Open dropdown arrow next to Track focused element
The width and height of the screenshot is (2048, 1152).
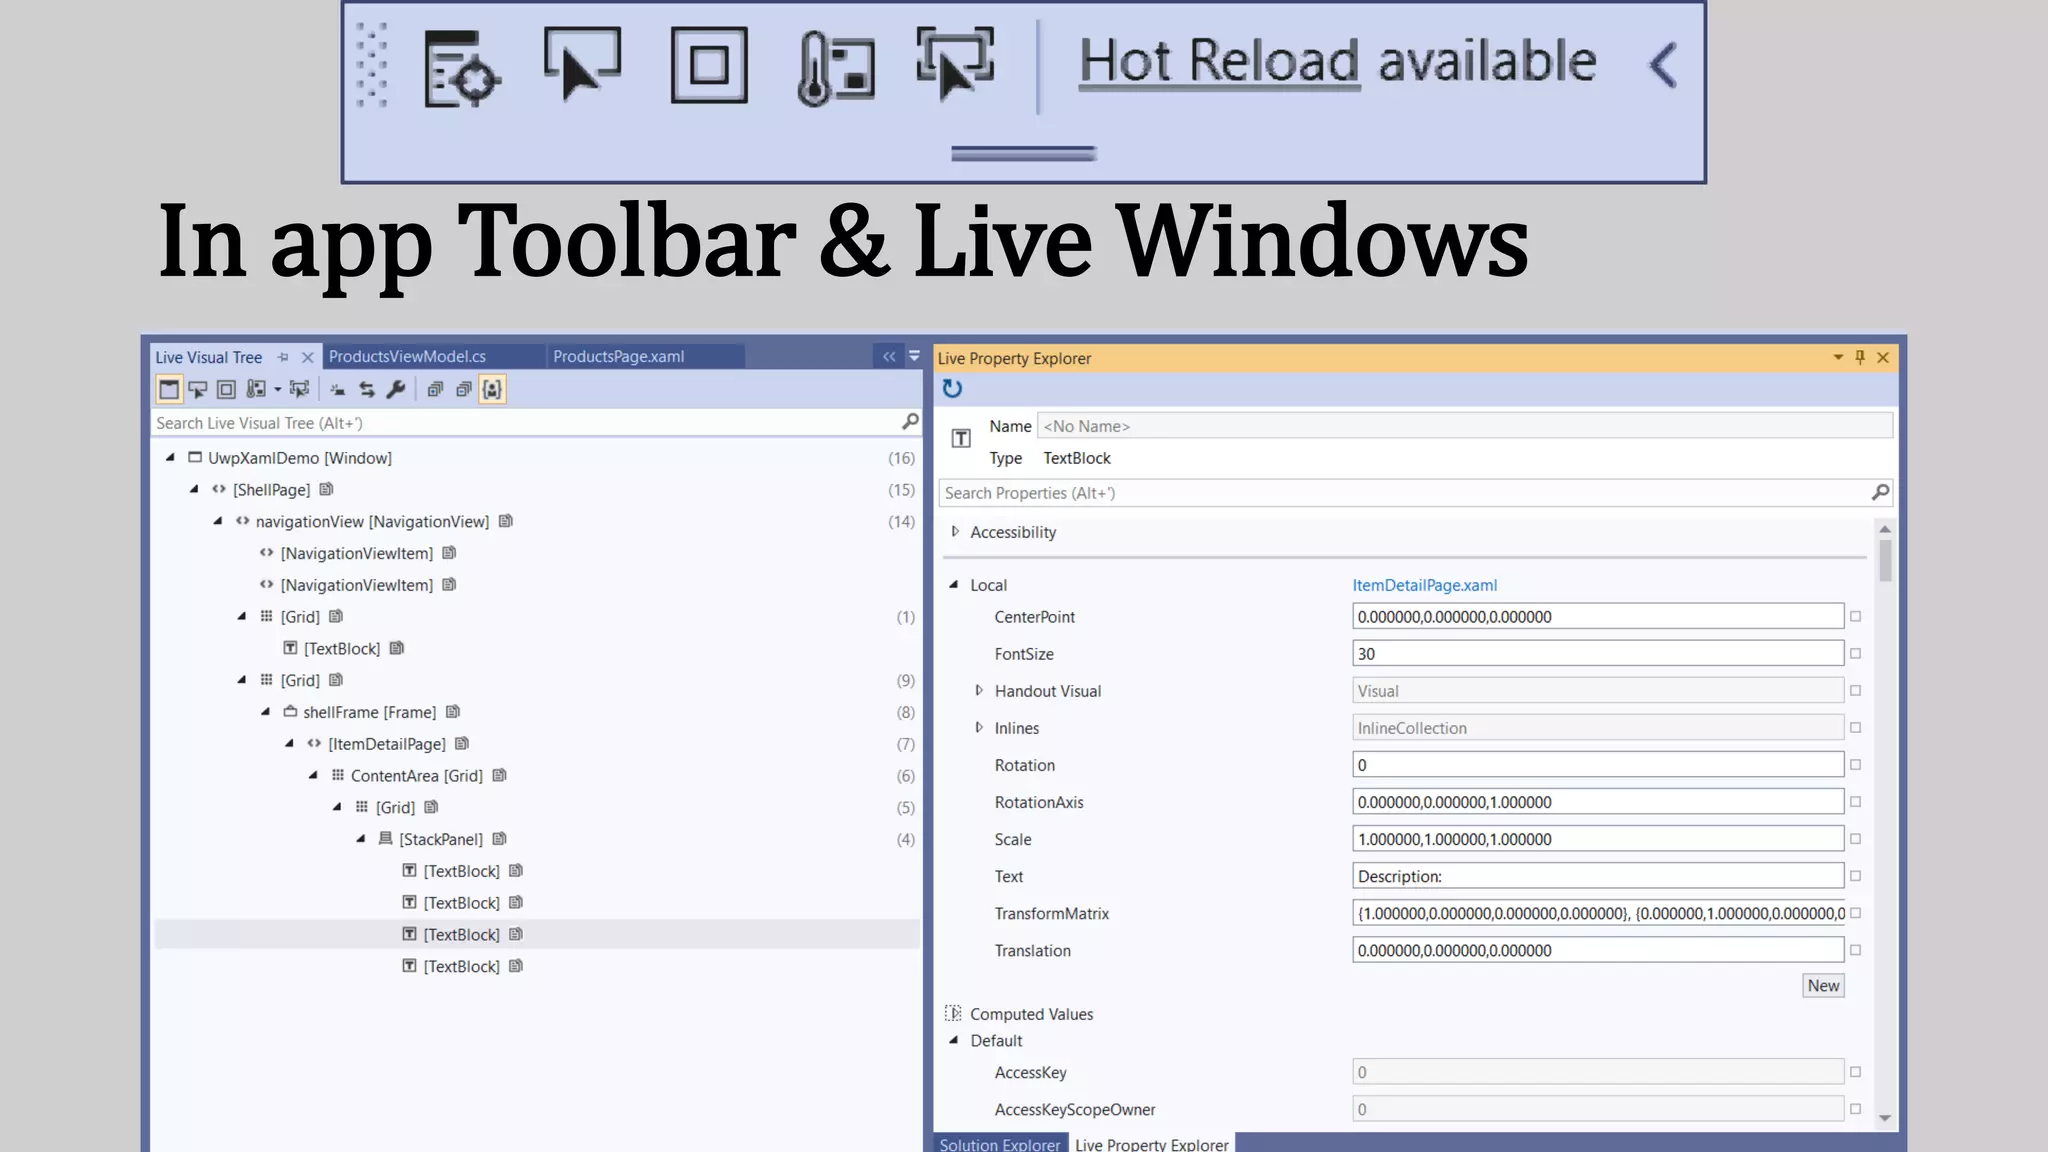click(x=277, y=390)
